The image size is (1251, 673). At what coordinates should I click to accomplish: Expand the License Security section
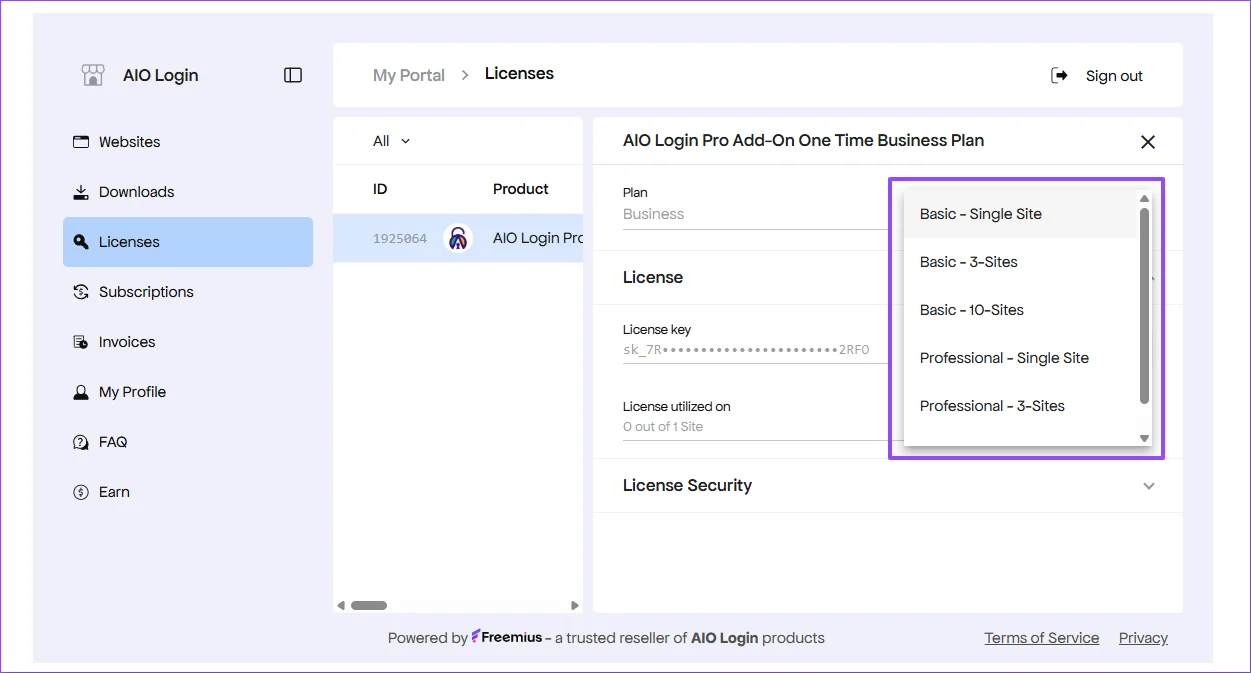pyautogui.click(x=888, y=486)
